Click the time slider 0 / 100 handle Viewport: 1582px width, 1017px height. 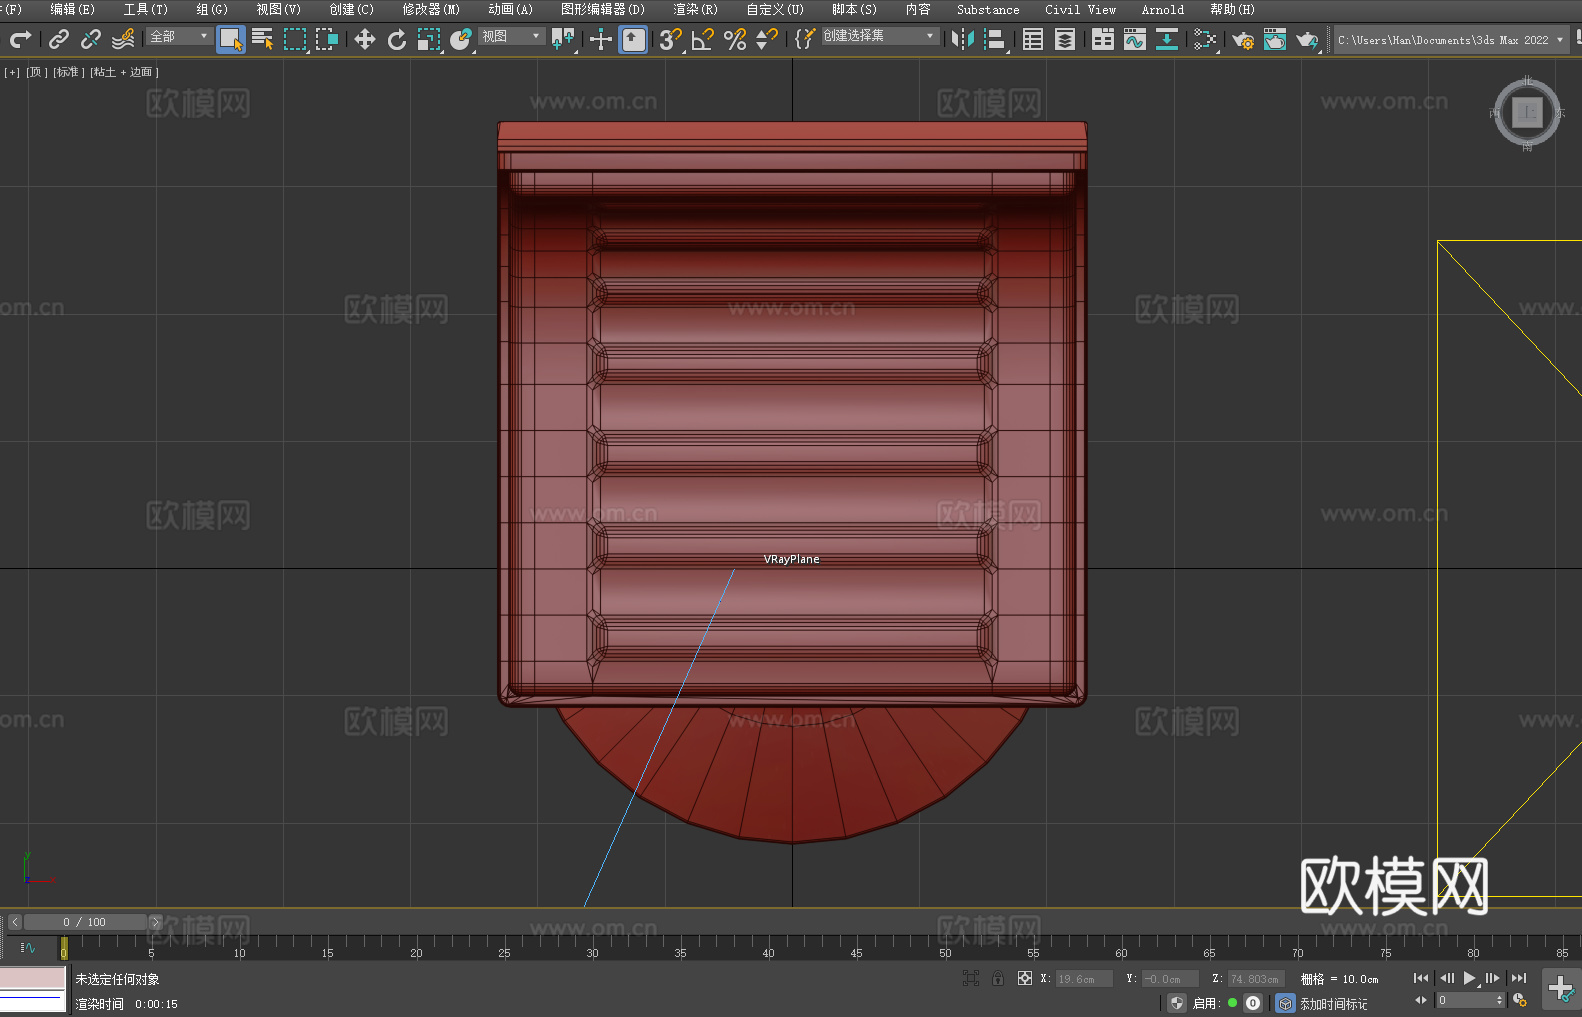point(85,922)
